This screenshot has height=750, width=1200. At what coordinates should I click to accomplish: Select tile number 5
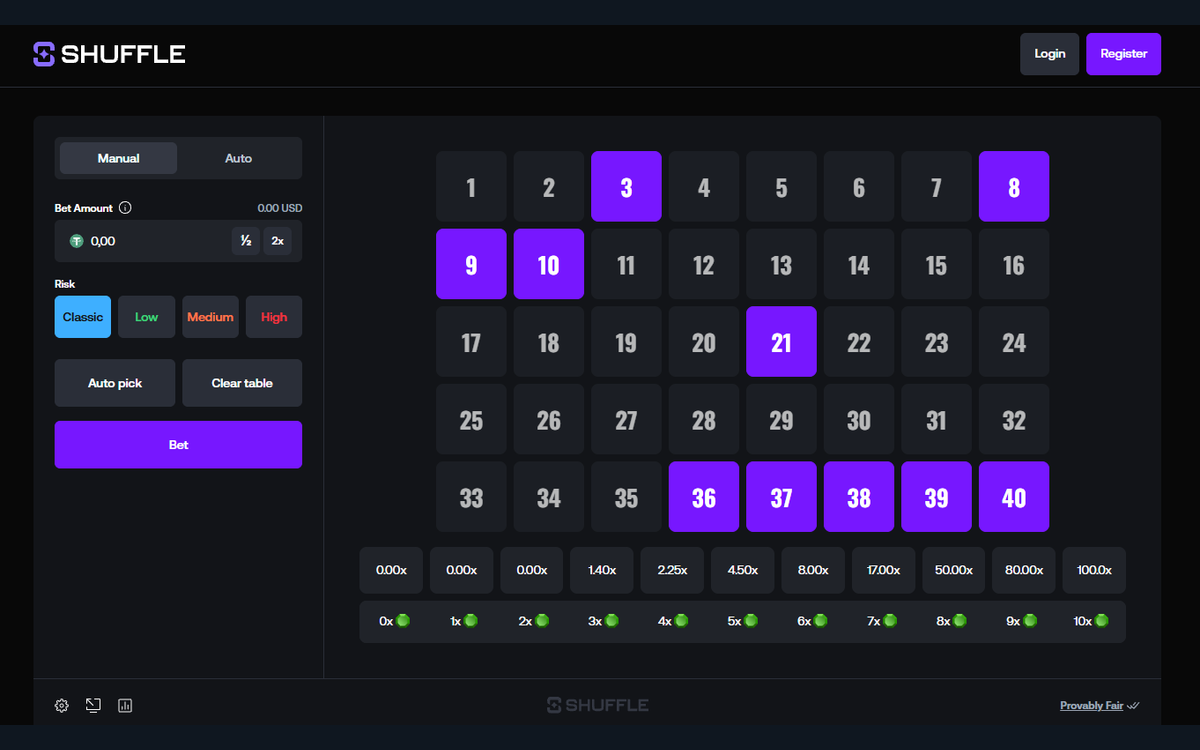781,186
